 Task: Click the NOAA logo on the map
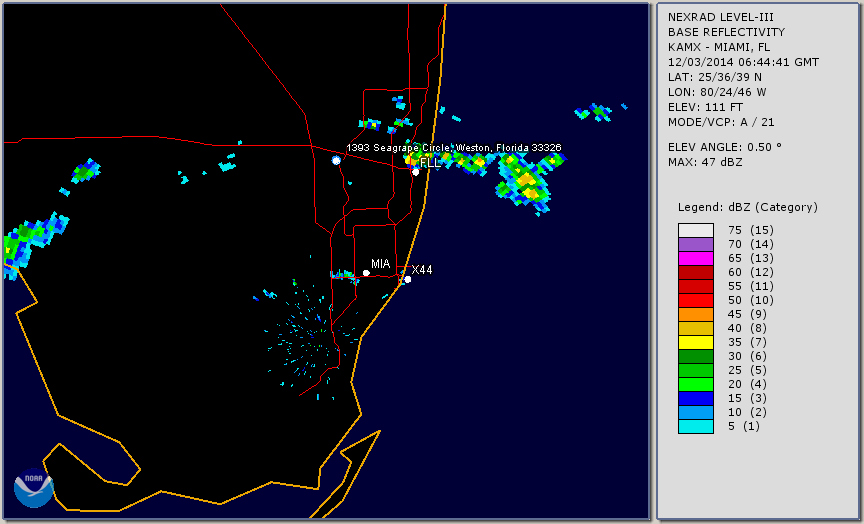34,488
